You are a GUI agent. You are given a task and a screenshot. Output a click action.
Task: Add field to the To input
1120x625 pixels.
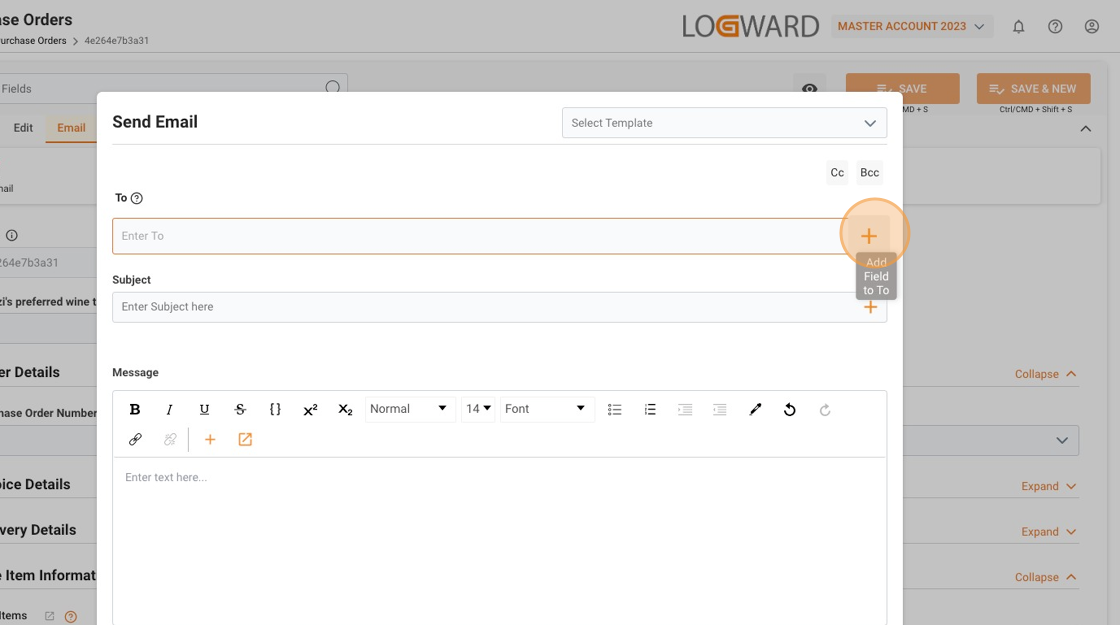click(x=869, y=236)
